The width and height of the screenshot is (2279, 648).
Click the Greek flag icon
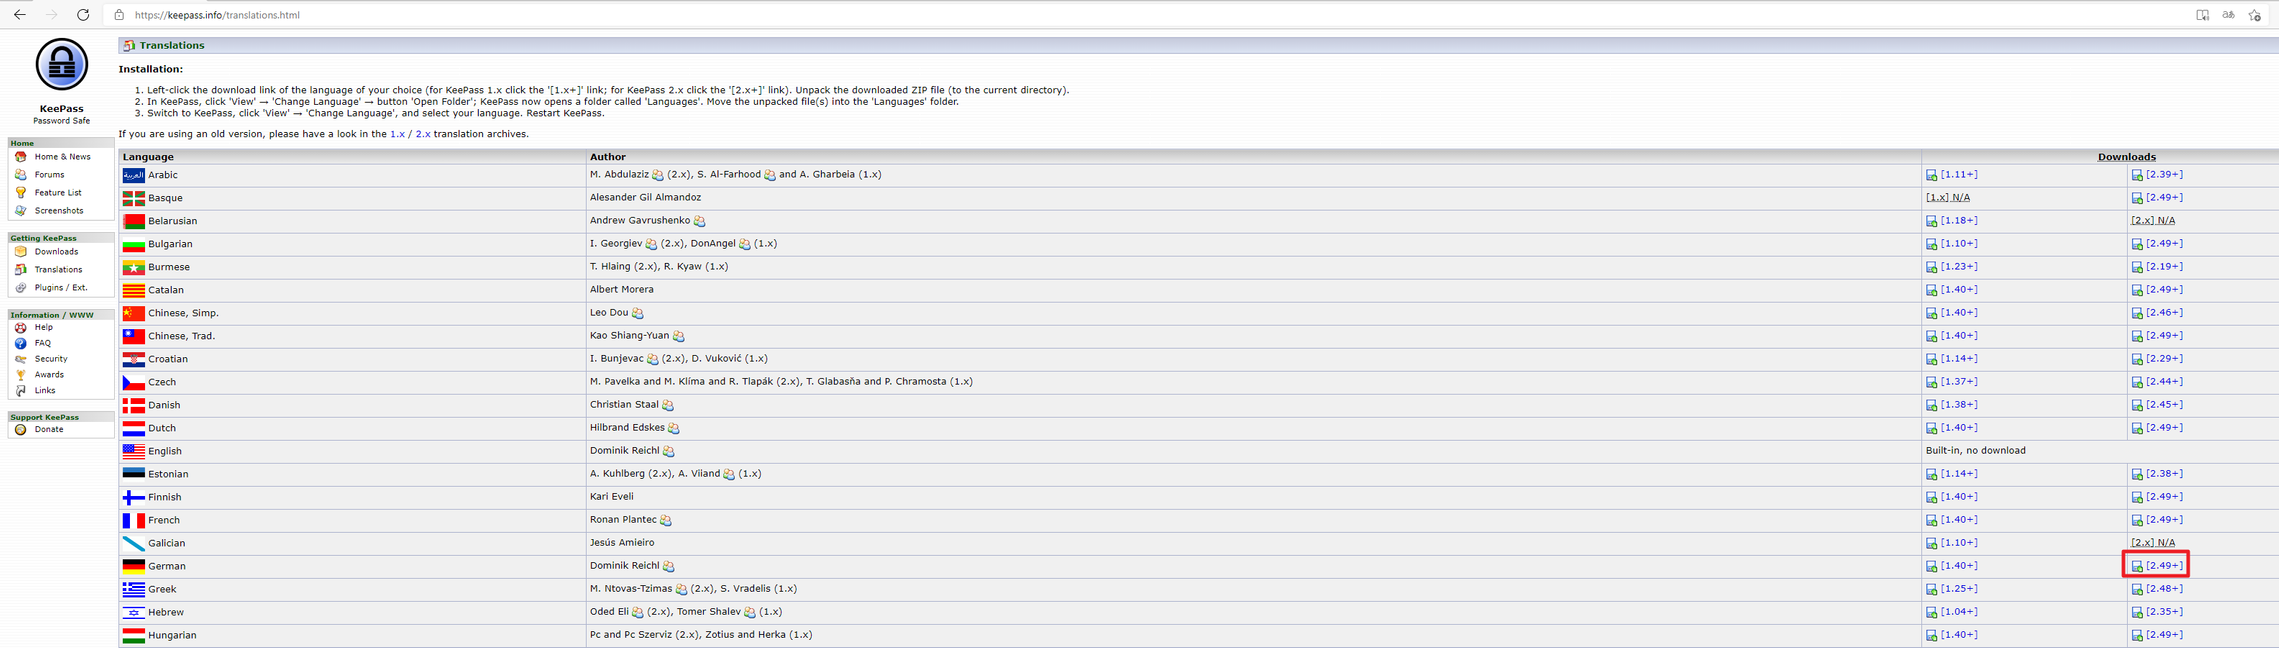pyautogui.click(x=133, y=589)
